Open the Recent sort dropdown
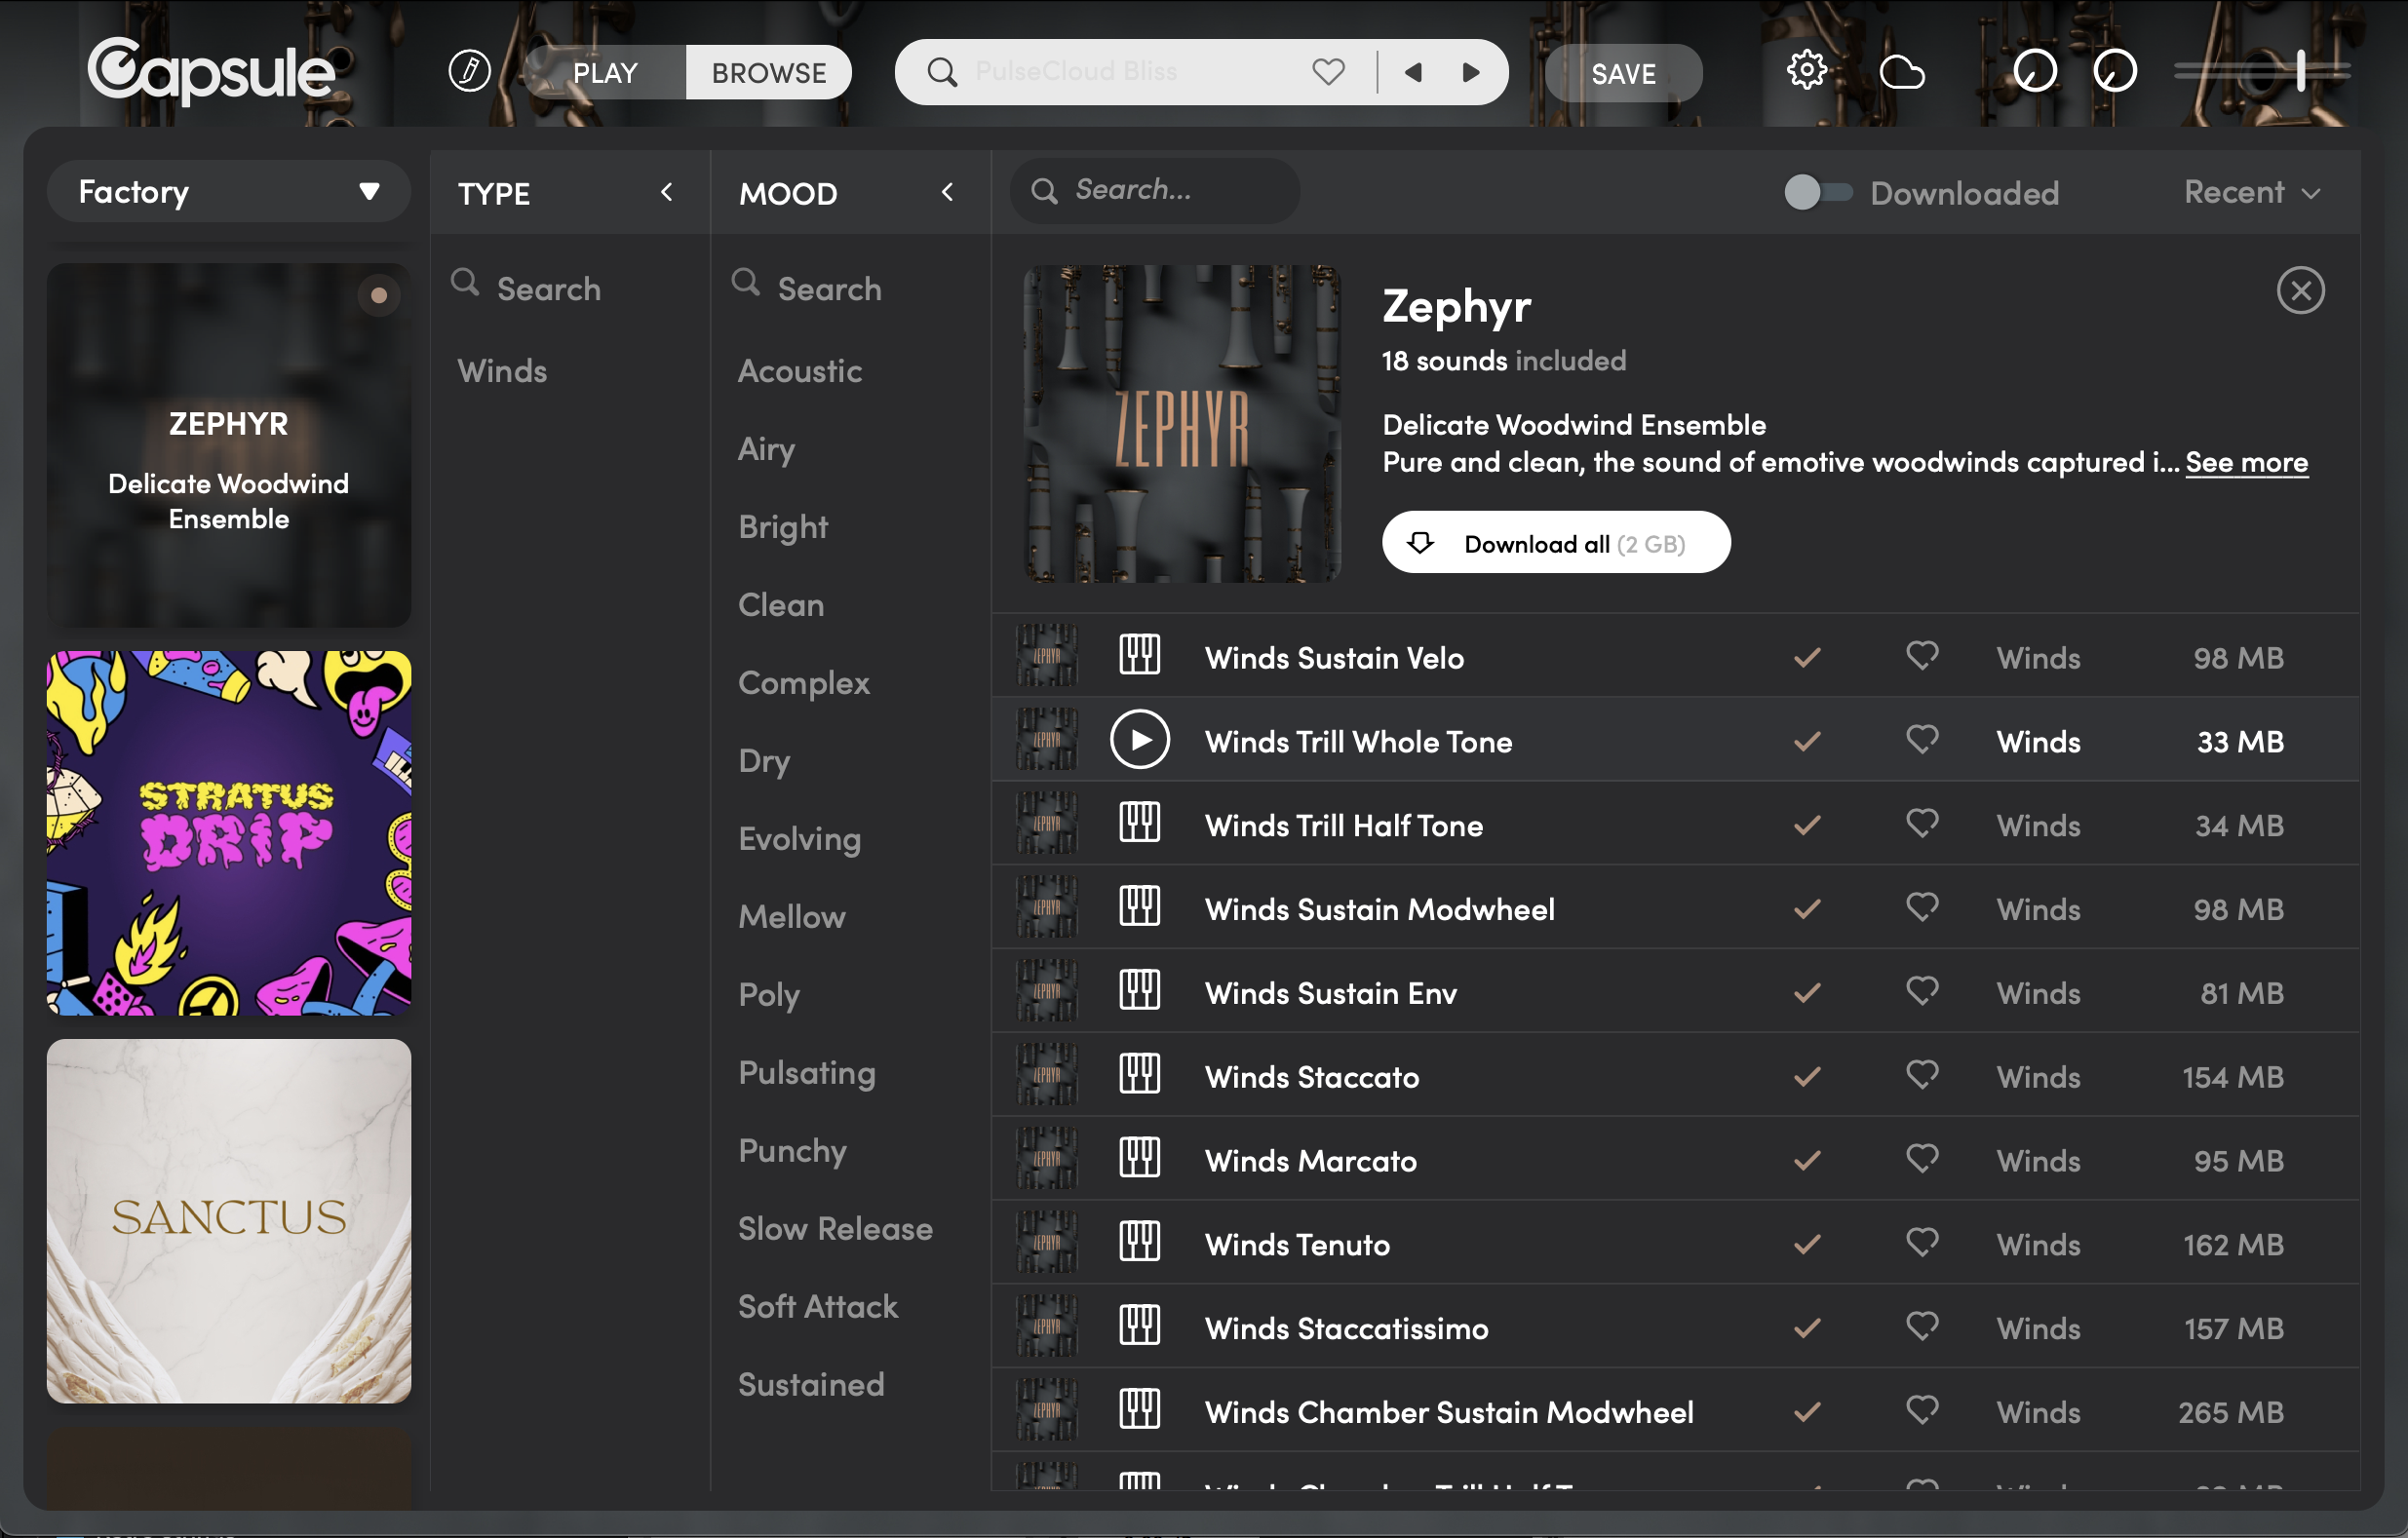 click(2252, 192)
